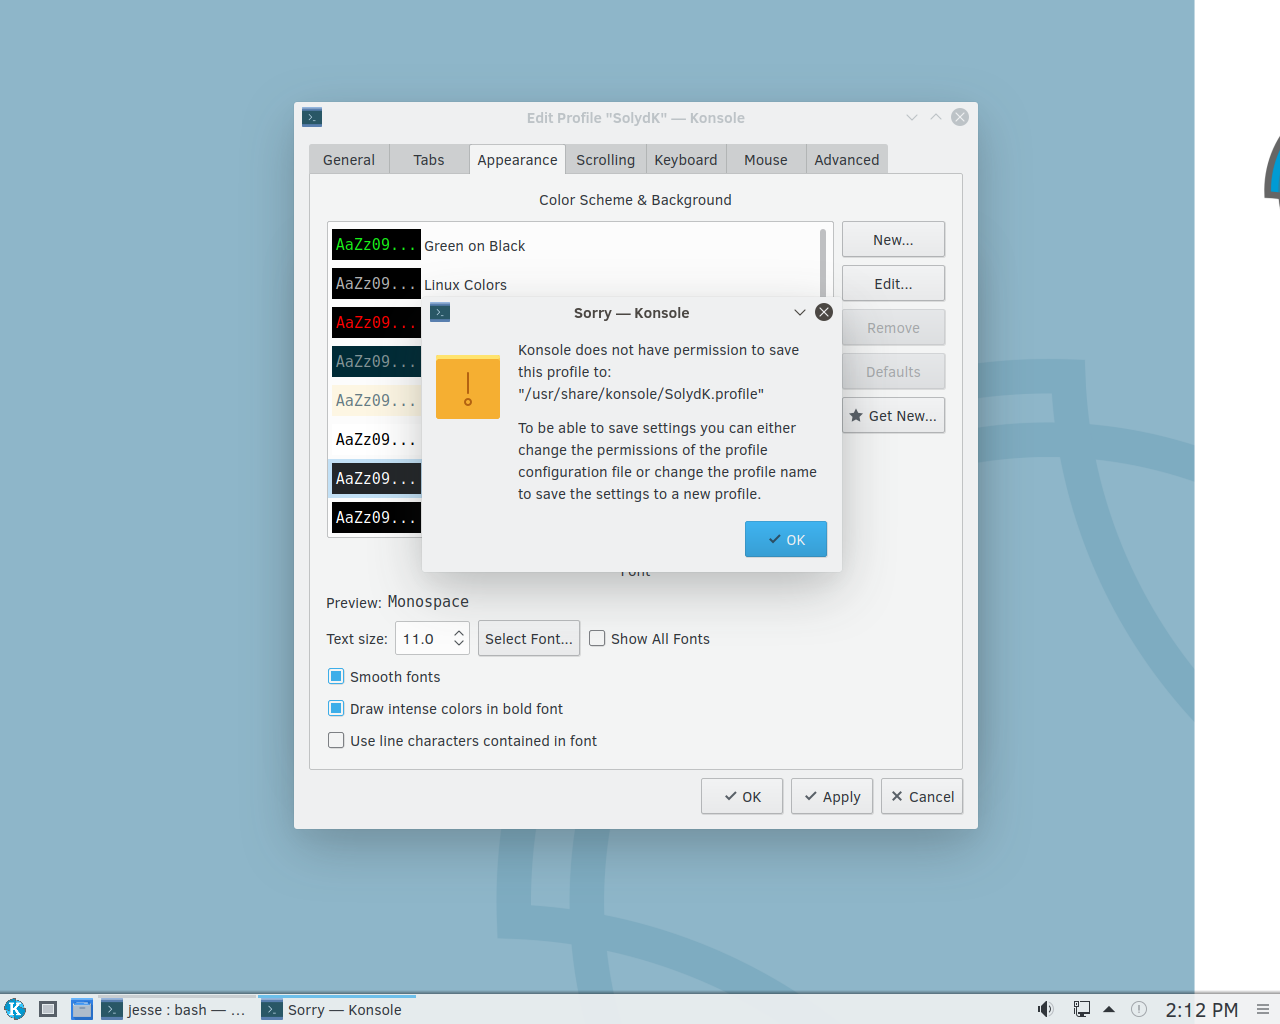
Task: Select the Linux Colors scheme preview
Action: tap(376, 284)
